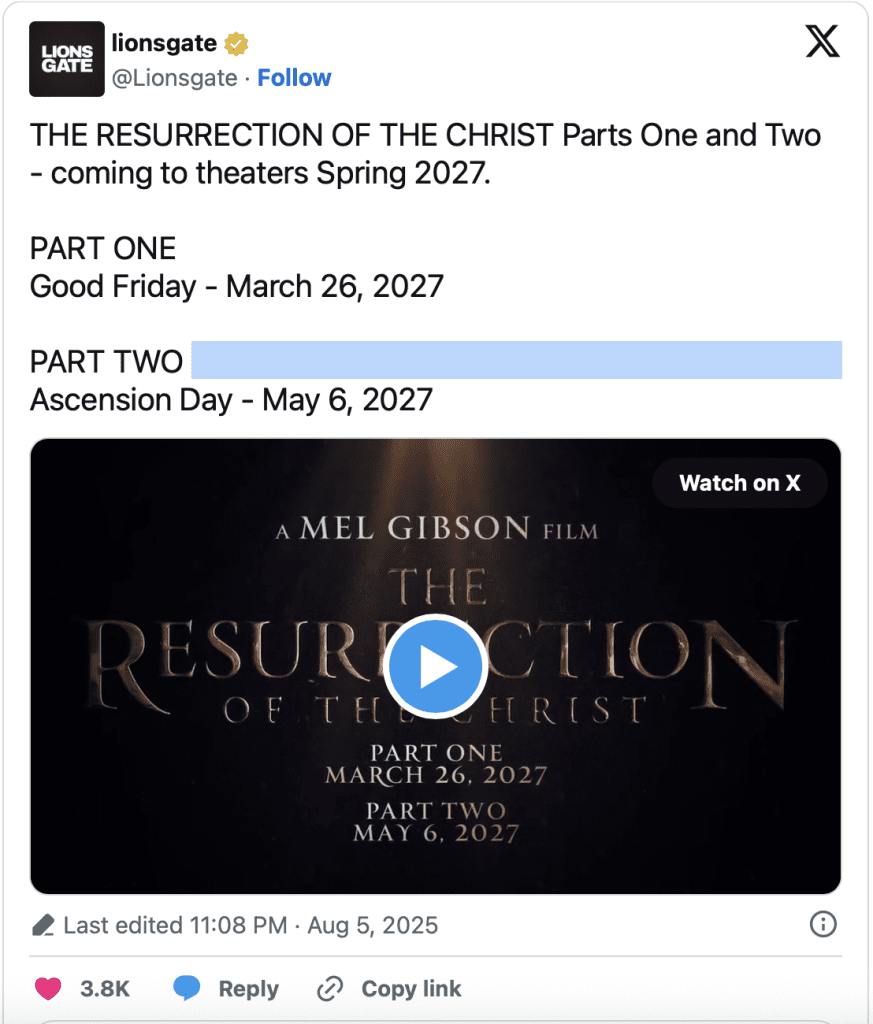Click the Lionsgate profile avatar logo
873x1024 pixels.
[67, 59]
